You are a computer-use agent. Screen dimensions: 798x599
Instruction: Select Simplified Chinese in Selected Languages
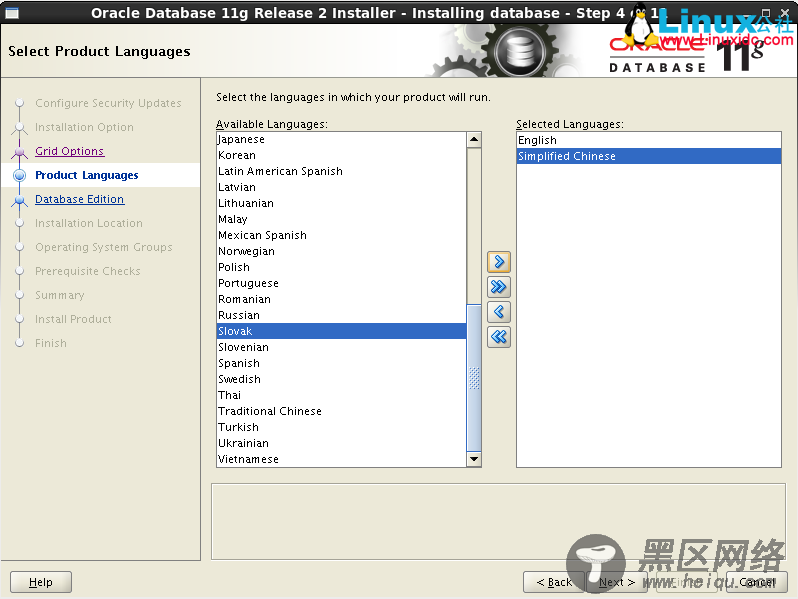(x=649, y=156)
